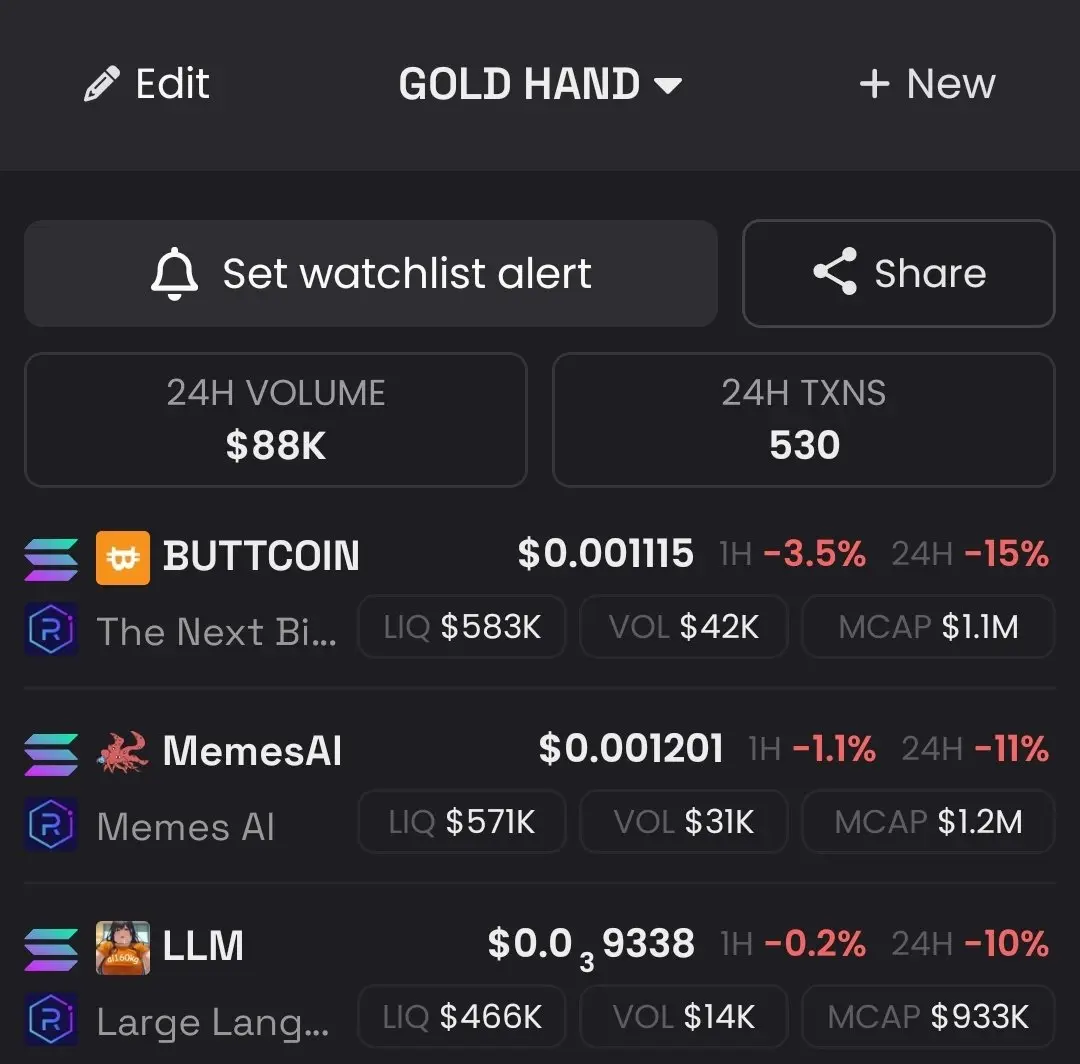Tap the plus New button

tap(927, 84)
